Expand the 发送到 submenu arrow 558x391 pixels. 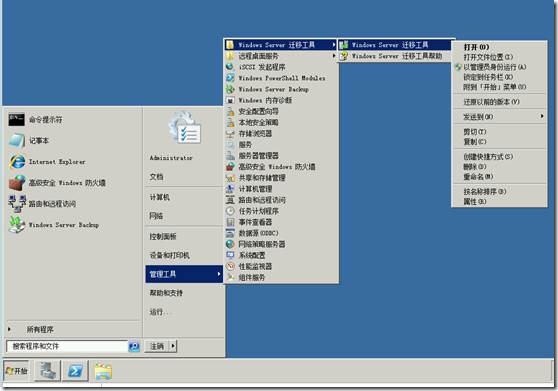(542, 116)
